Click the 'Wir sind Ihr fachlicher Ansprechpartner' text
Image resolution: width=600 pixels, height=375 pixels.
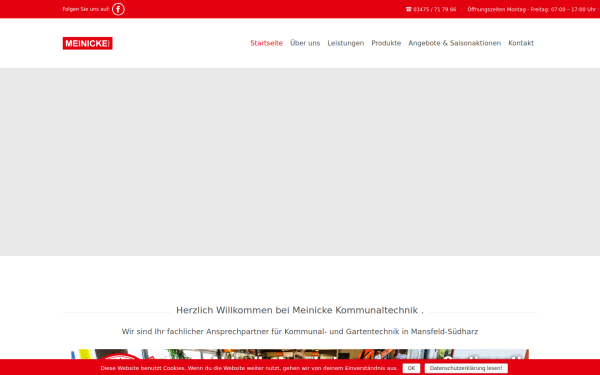(x=300, y=331)
